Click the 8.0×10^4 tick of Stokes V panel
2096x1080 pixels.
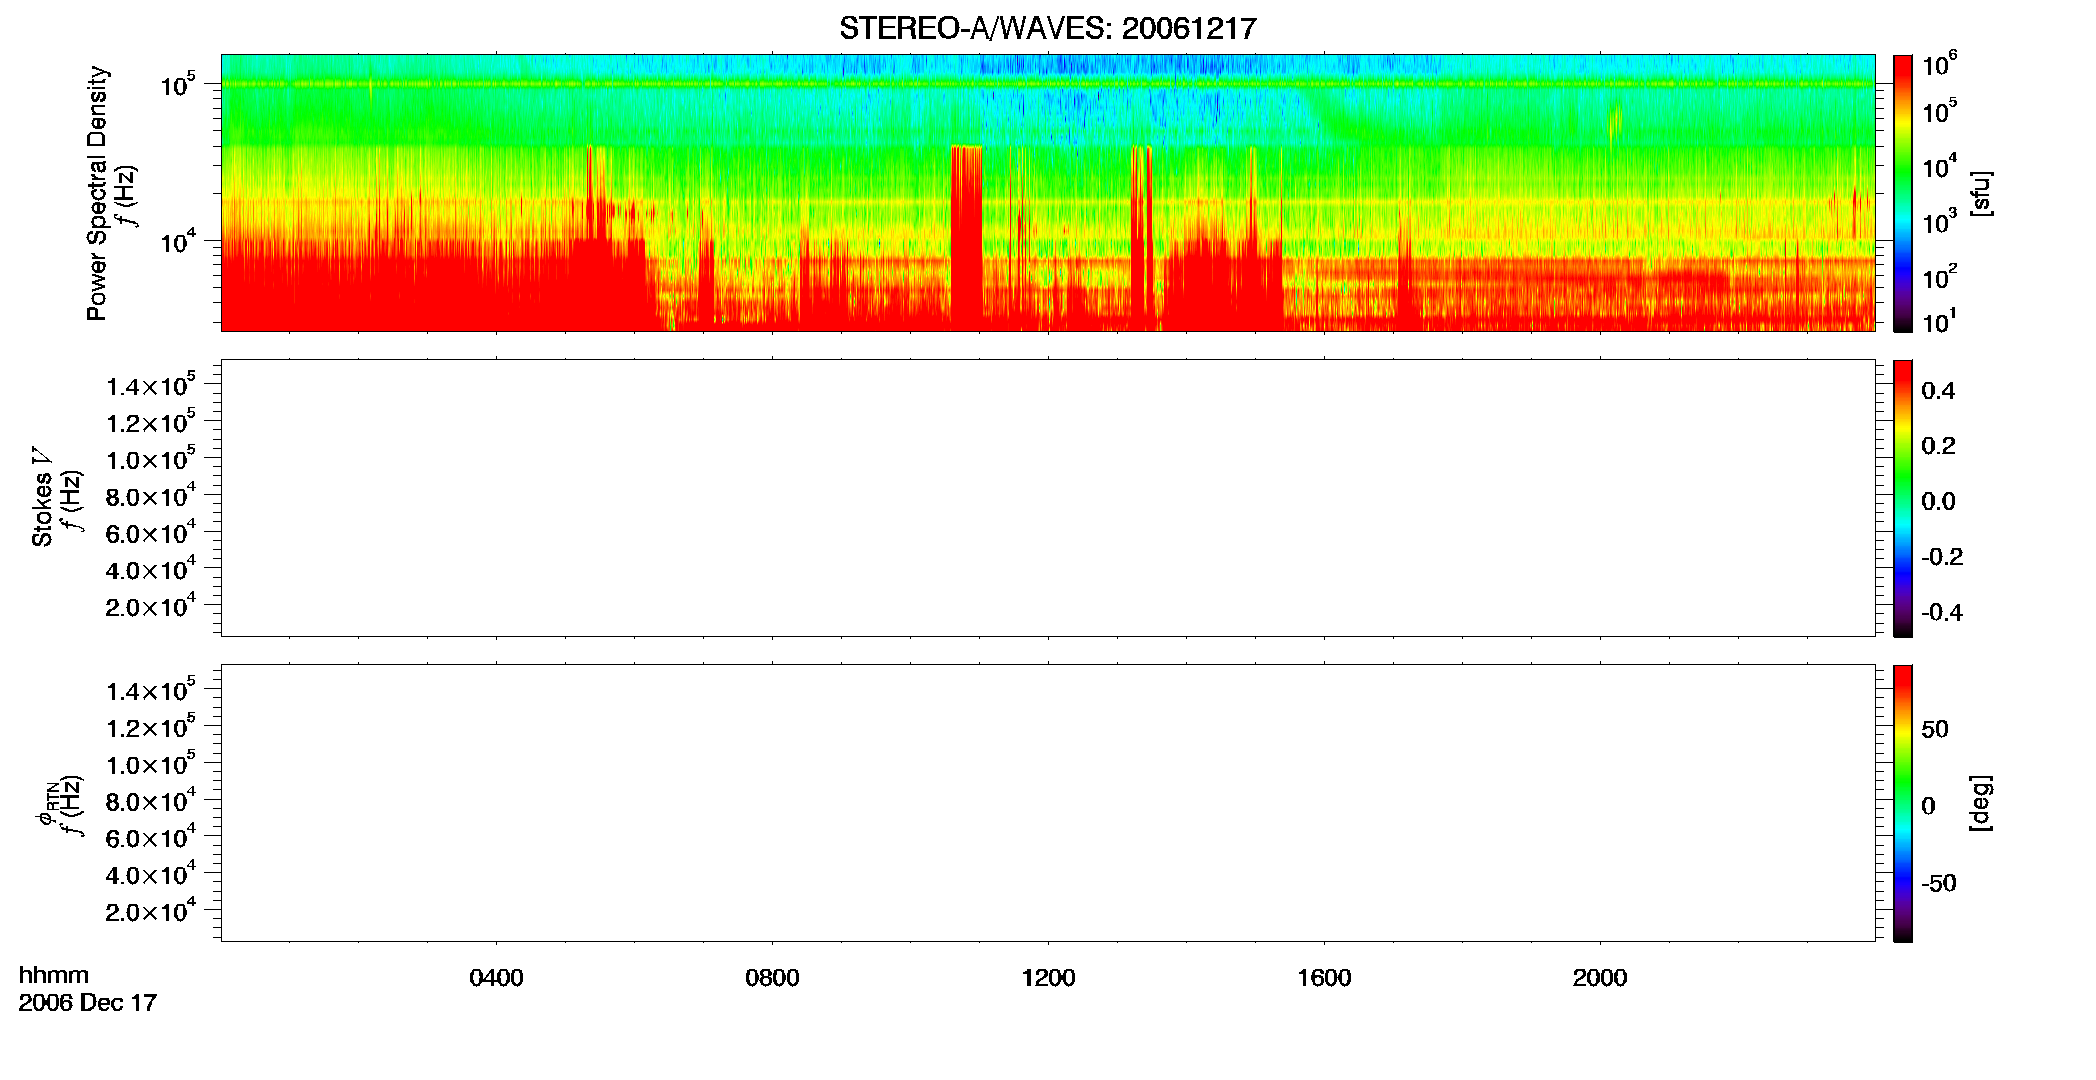(151, 495)
